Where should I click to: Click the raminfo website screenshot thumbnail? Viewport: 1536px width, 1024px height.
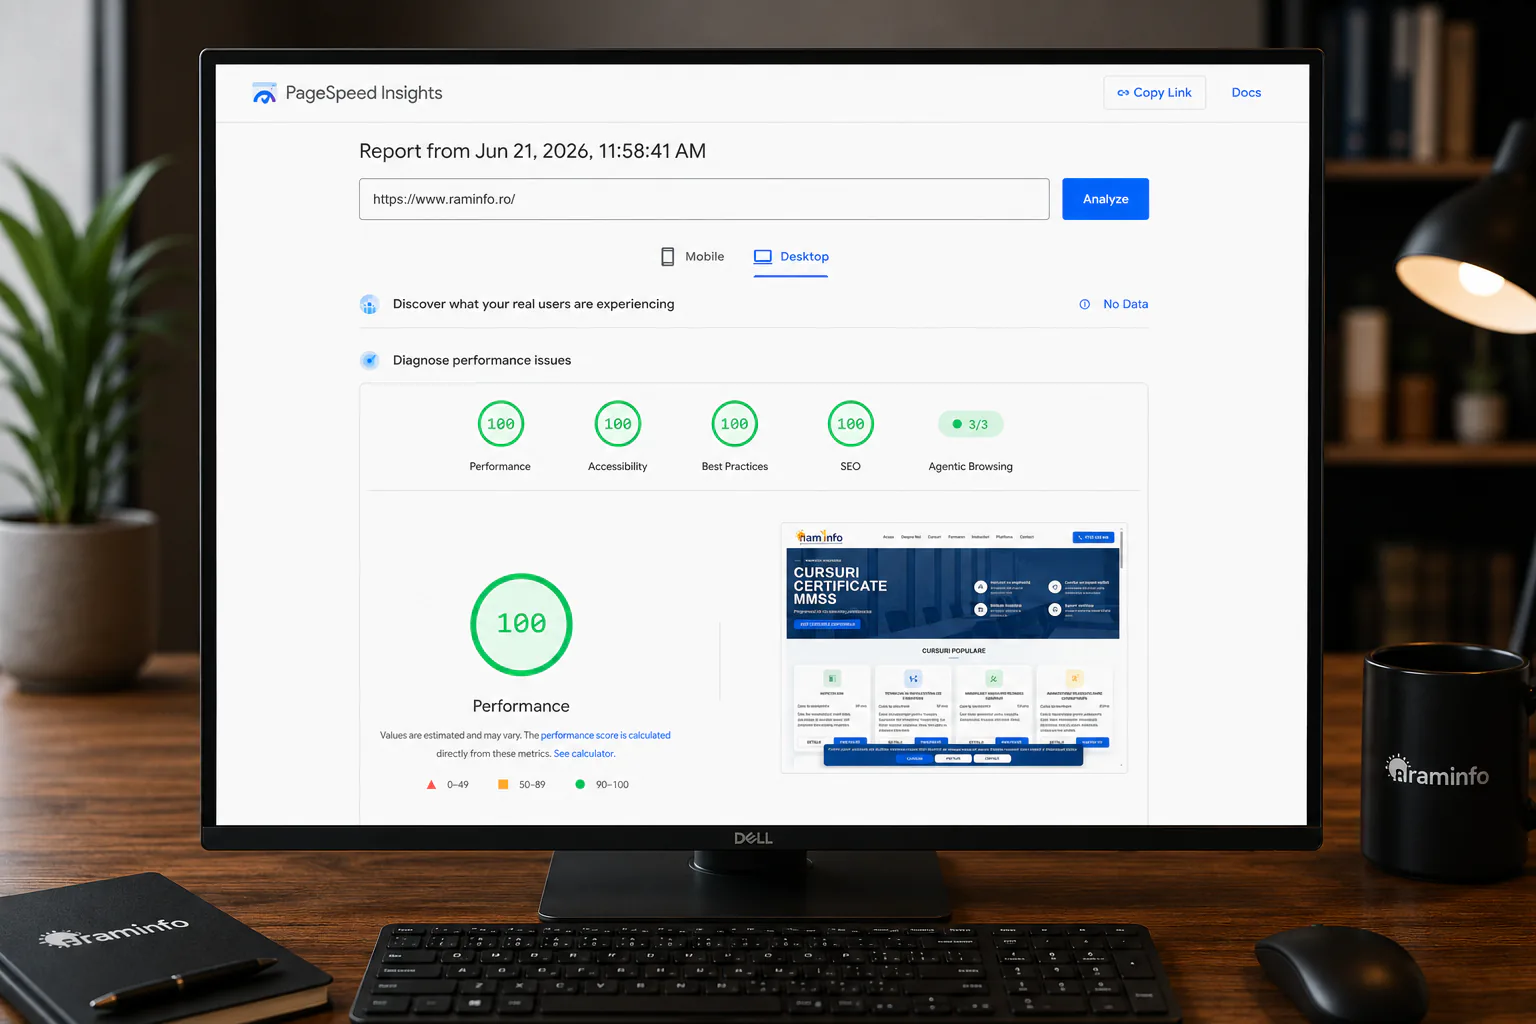pos(954,648)
